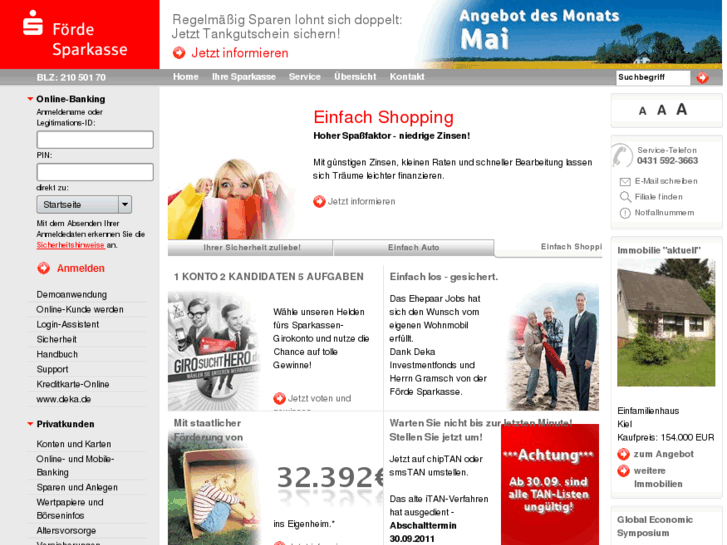Switch to 'Einfach Auto' tab

coord(413,248)
